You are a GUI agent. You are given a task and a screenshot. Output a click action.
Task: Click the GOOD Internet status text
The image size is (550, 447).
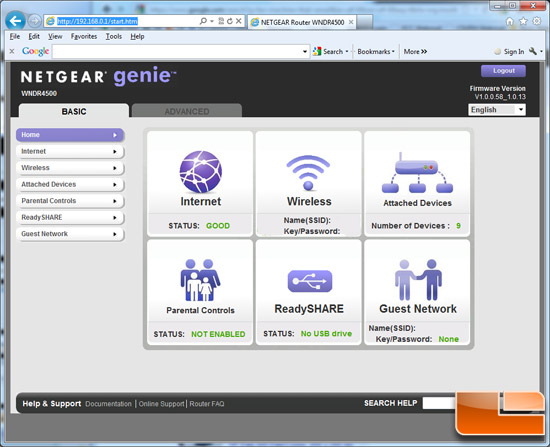point(218,226)
